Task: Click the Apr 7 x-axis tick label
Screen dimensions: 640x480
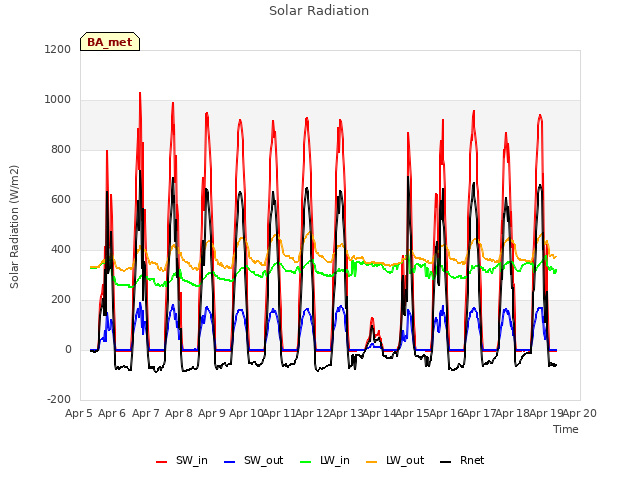Action: [146, 413]
